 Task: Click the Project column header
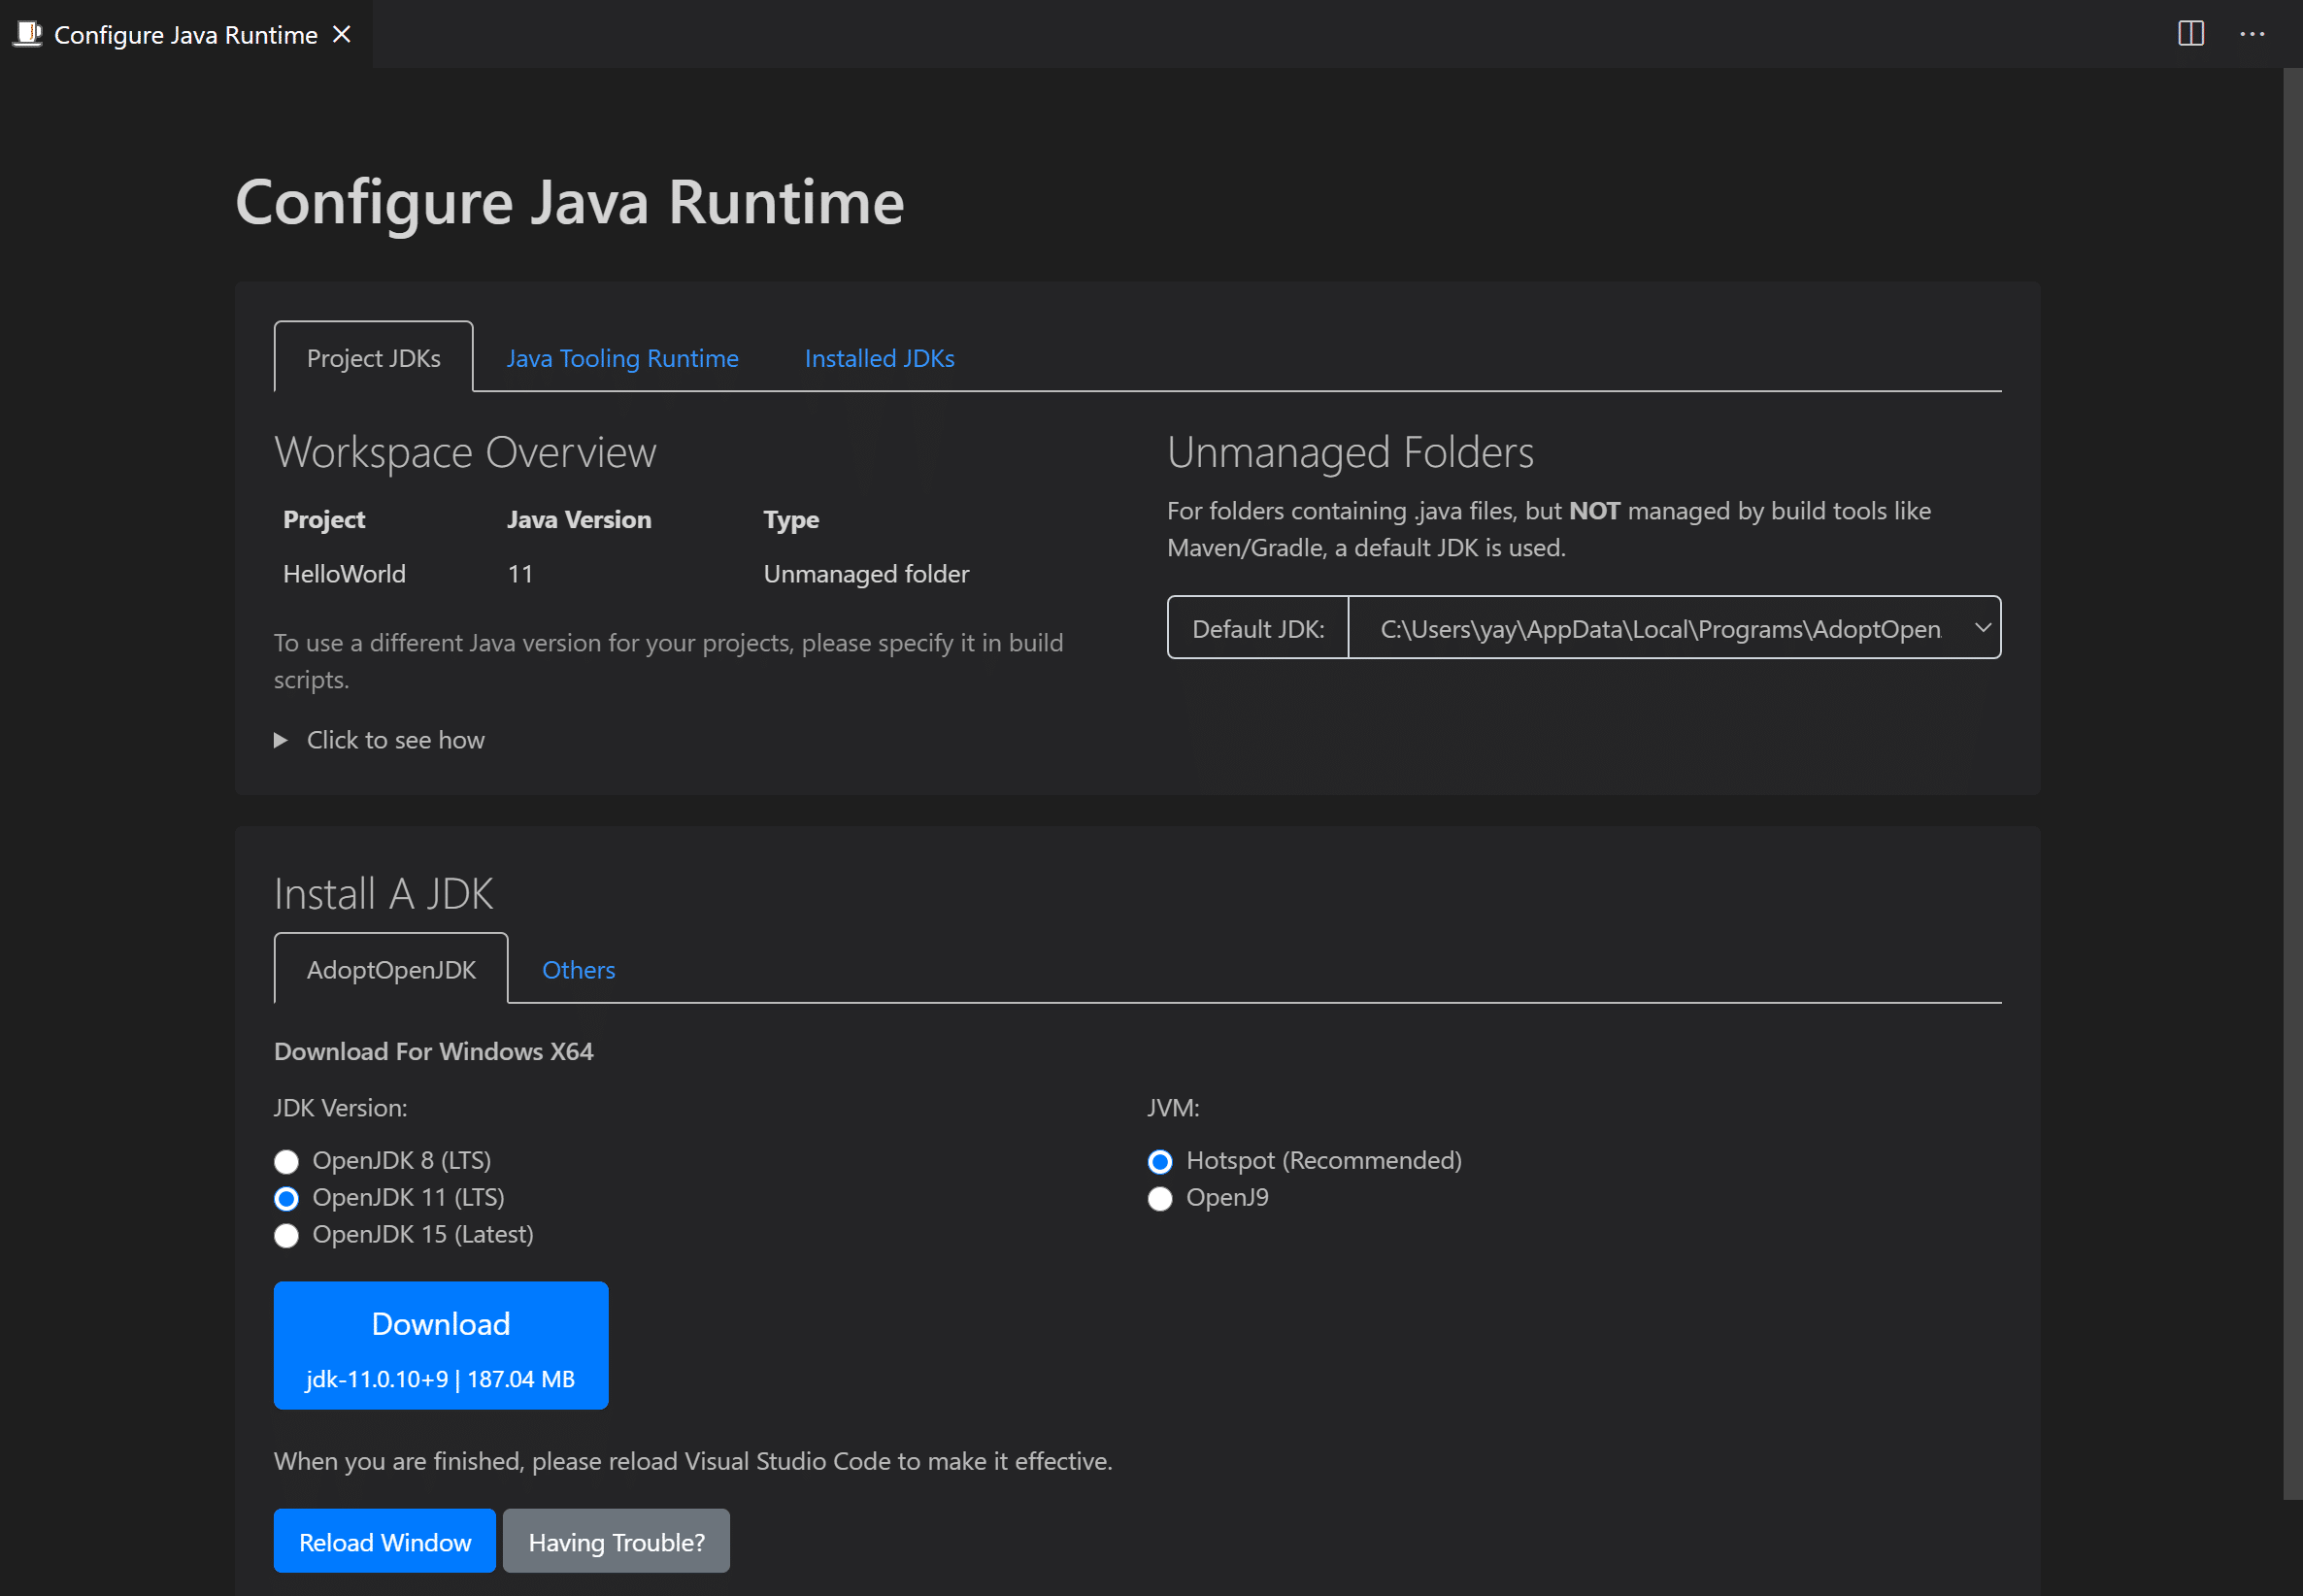[324, 519]
